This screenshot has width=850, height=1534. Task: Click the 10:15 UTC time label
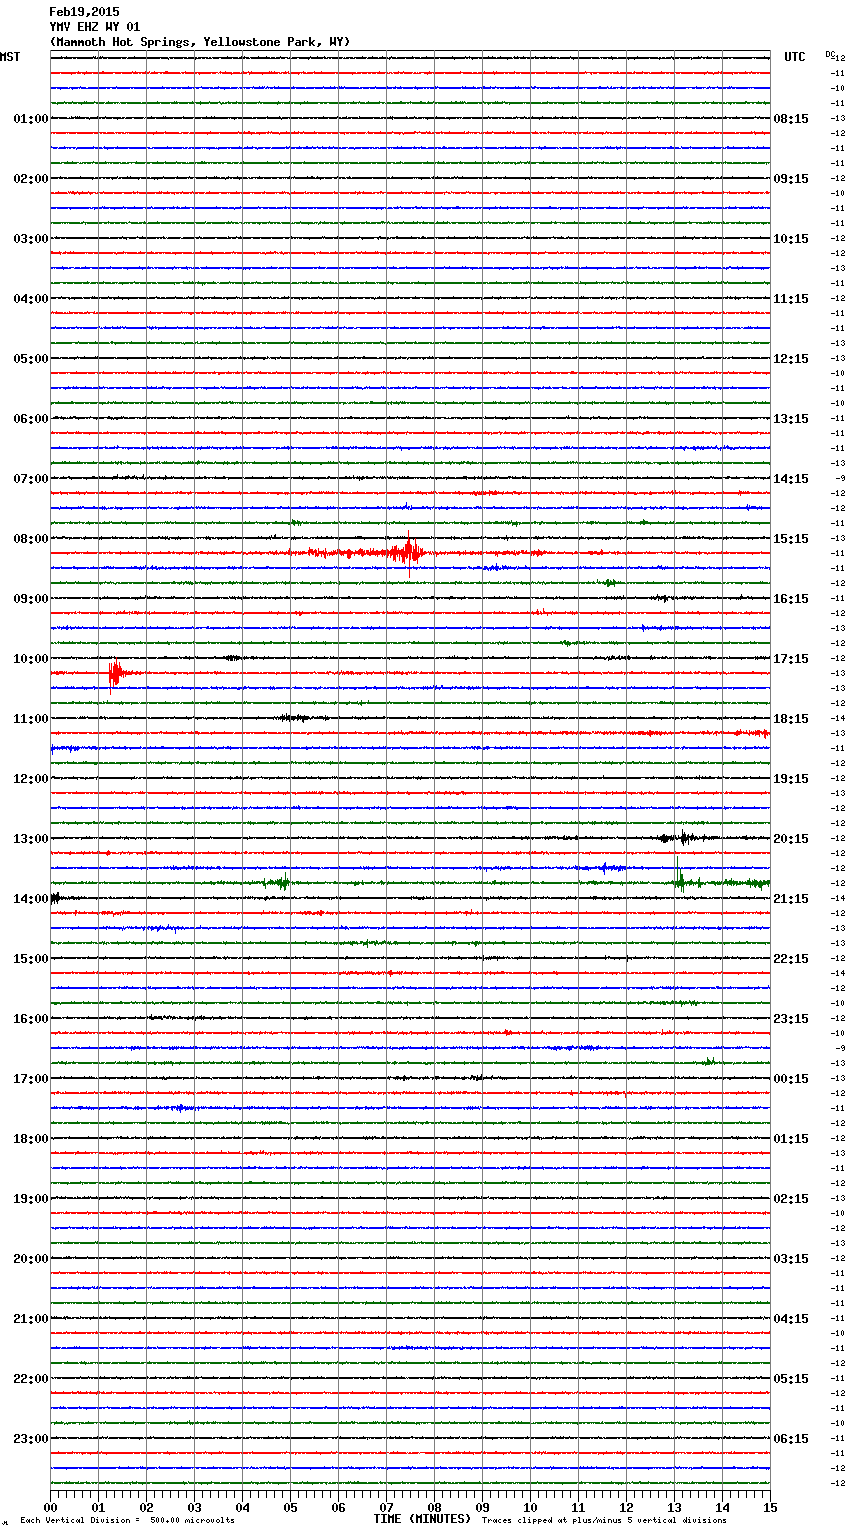[x=791, y=239]
